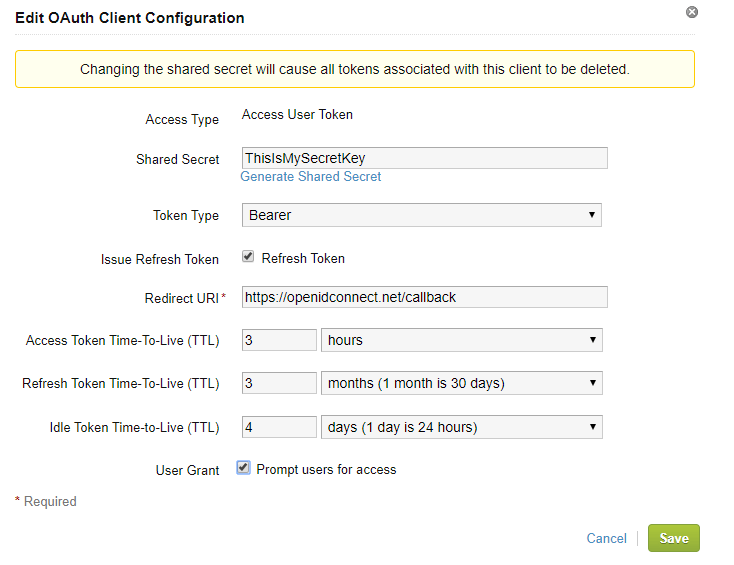This screenshot has height=565, width=734.
Task: Click the Cancel link
Action: pyautogui.click(x=606, y=538)
